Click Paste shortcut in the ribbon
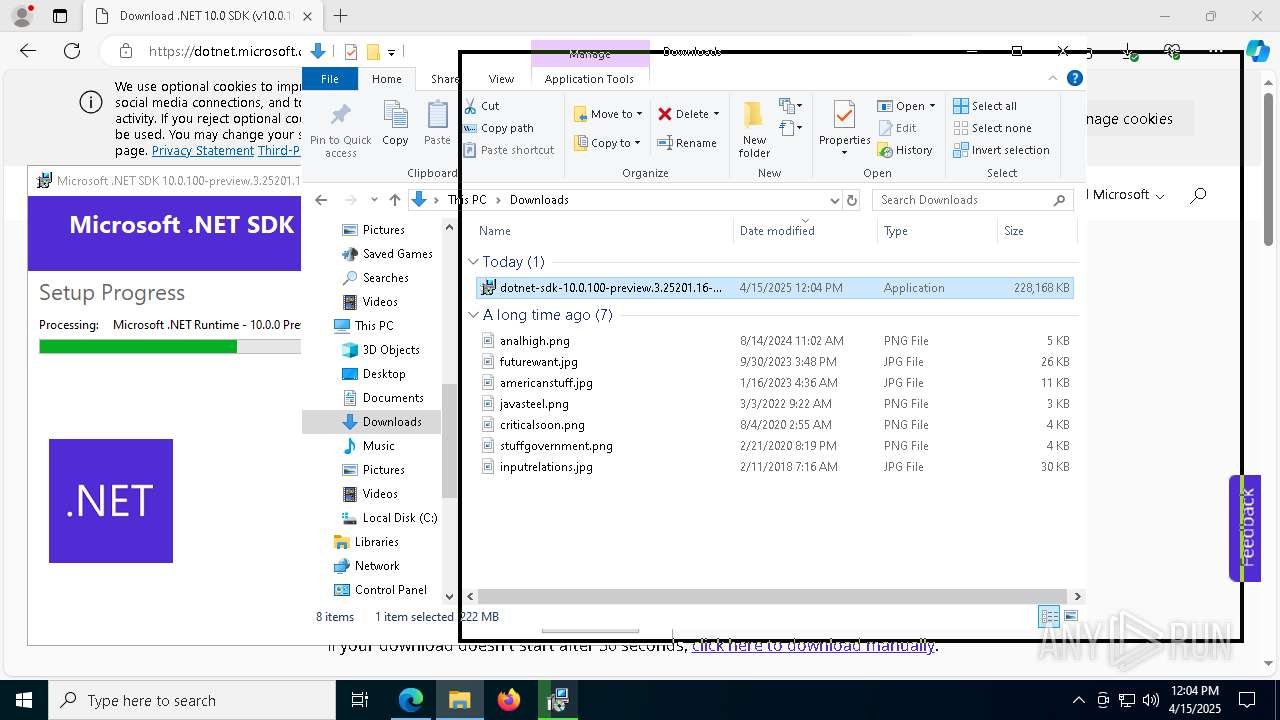Image resolution: width=1280 pixels, height=720 pixels. 508,150
